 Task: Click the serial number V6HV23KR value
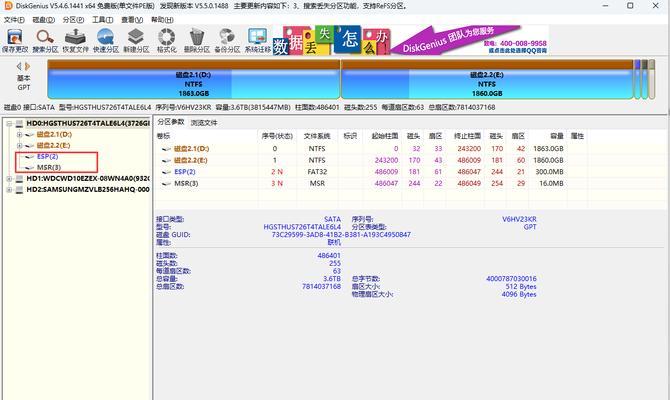click(x=519, y=219)
